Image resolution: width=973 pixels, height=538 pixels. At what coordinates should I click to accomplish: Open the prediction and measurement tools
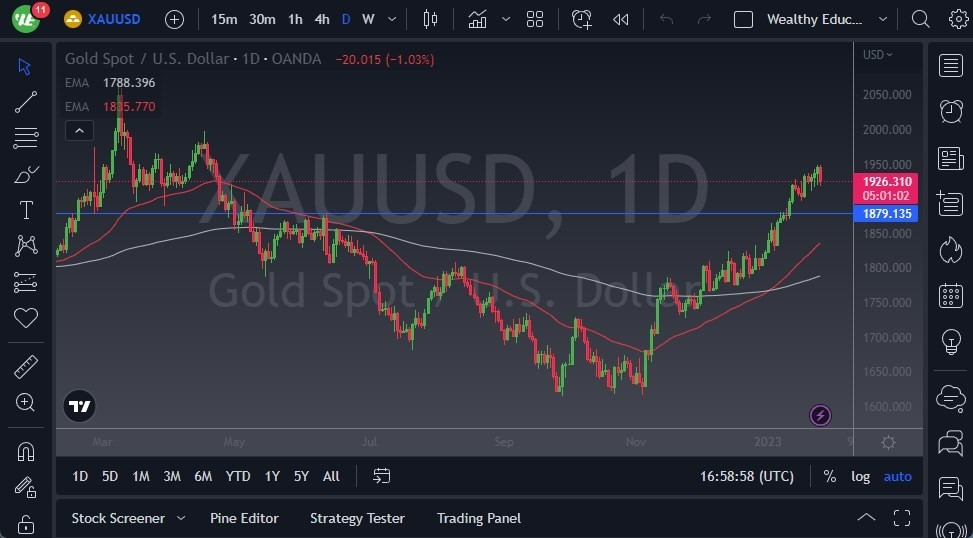[25, 282]
